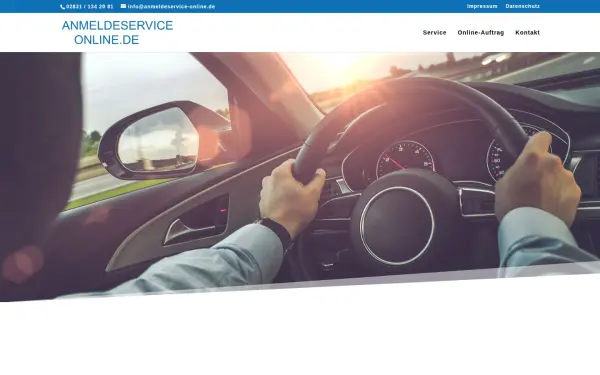The image size is (600, 375).
Task: Open the Datenschutz page
Action: [522, 6]
